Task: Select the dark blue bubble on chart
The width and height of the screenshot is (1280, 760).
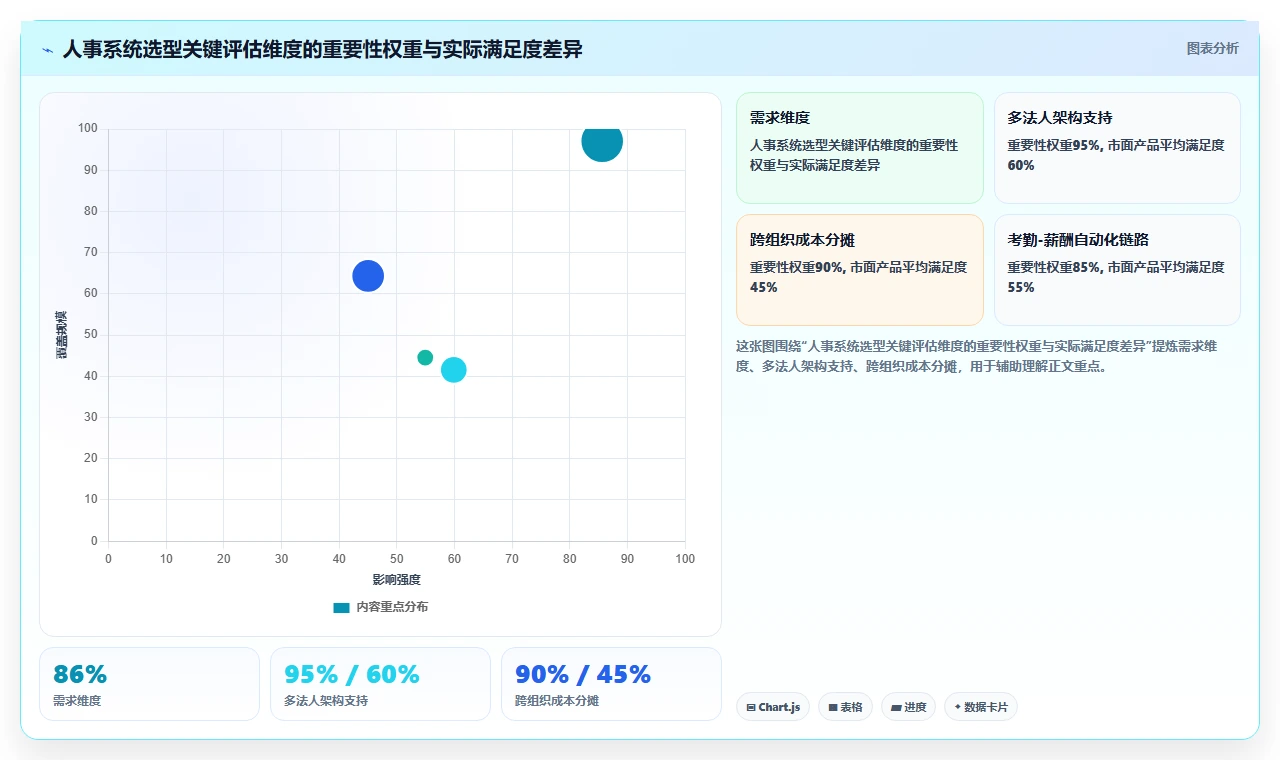Action: (368, 276)
